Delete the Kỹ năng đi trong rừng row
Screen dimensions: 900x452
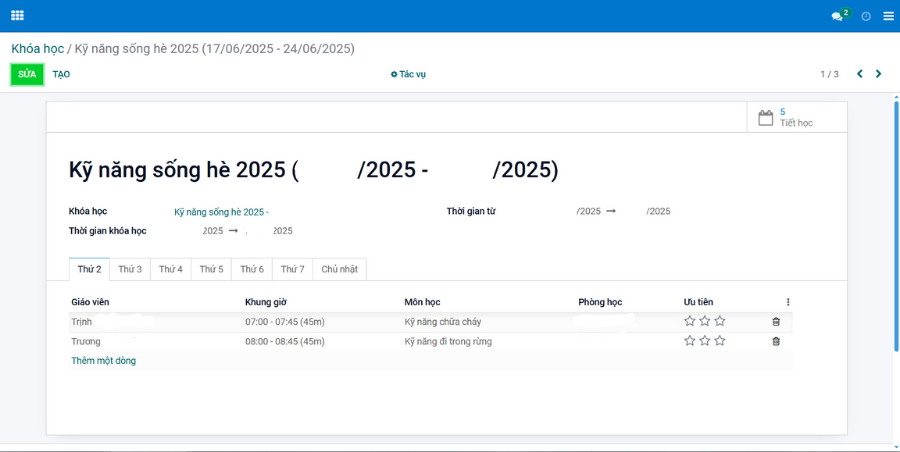coord(776,341)
